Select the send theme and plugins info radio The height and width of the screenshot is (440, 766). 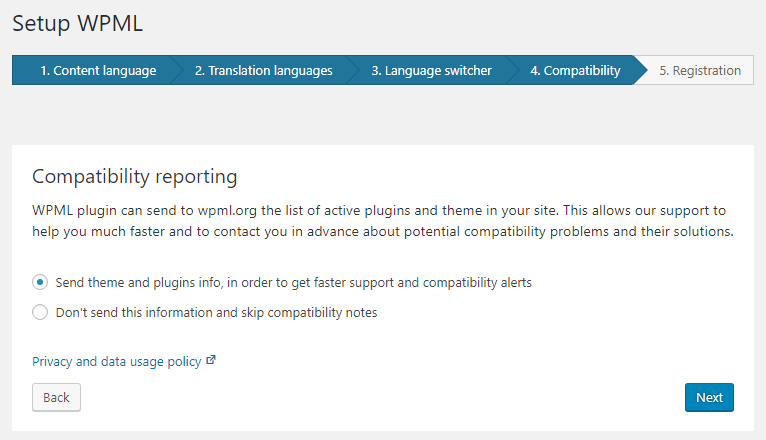[40, 282]
